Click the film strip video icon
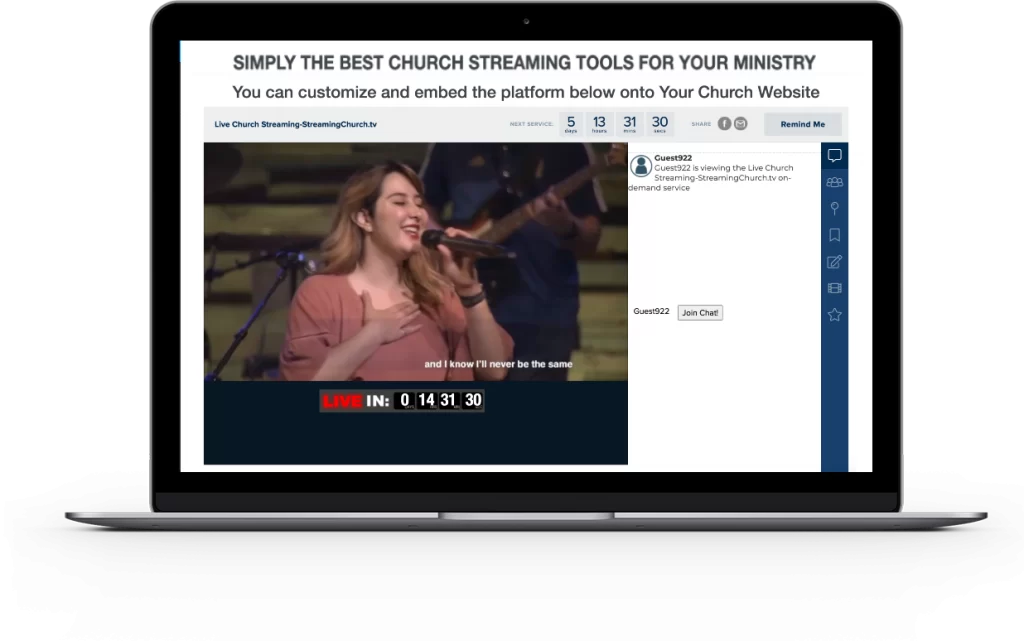The image size is (1024, 641). tap(834, 288)
